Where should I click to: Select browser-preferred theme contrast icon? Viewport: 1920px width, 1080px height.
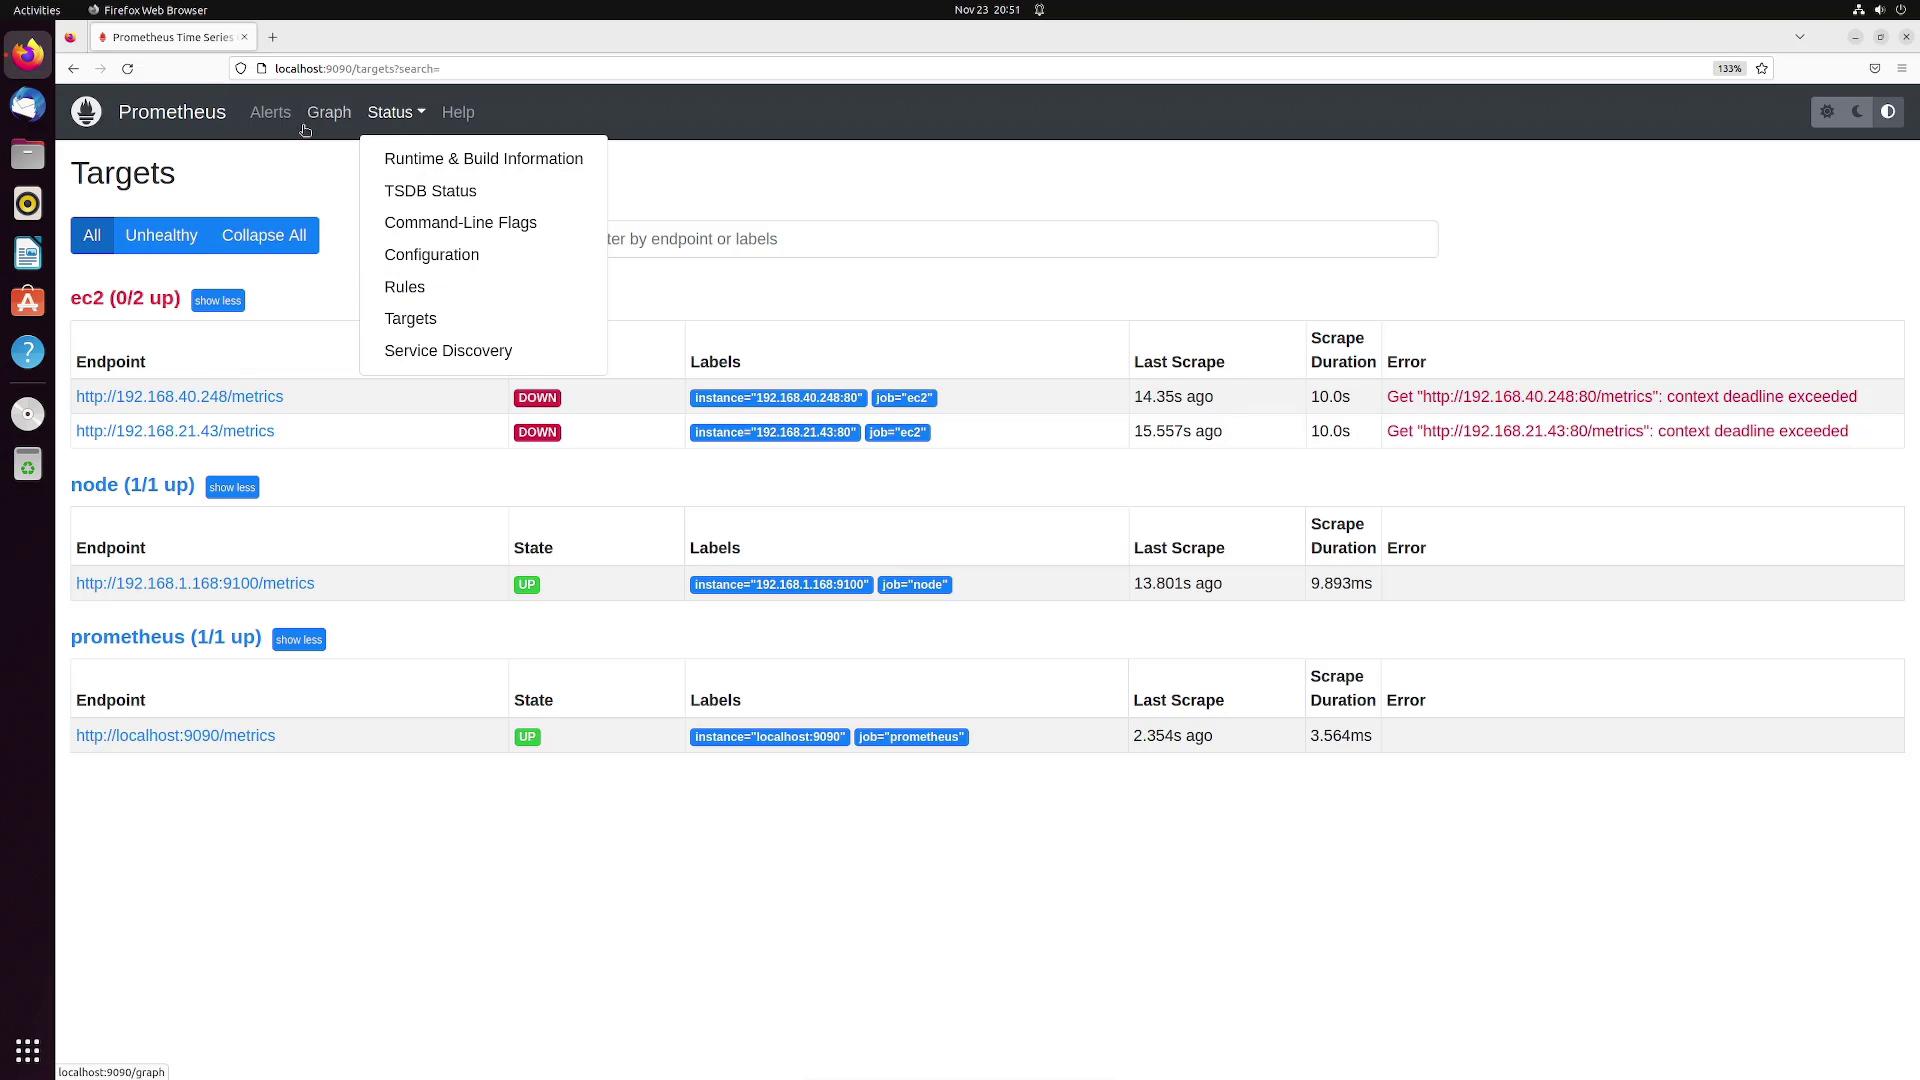[1888, 112]
